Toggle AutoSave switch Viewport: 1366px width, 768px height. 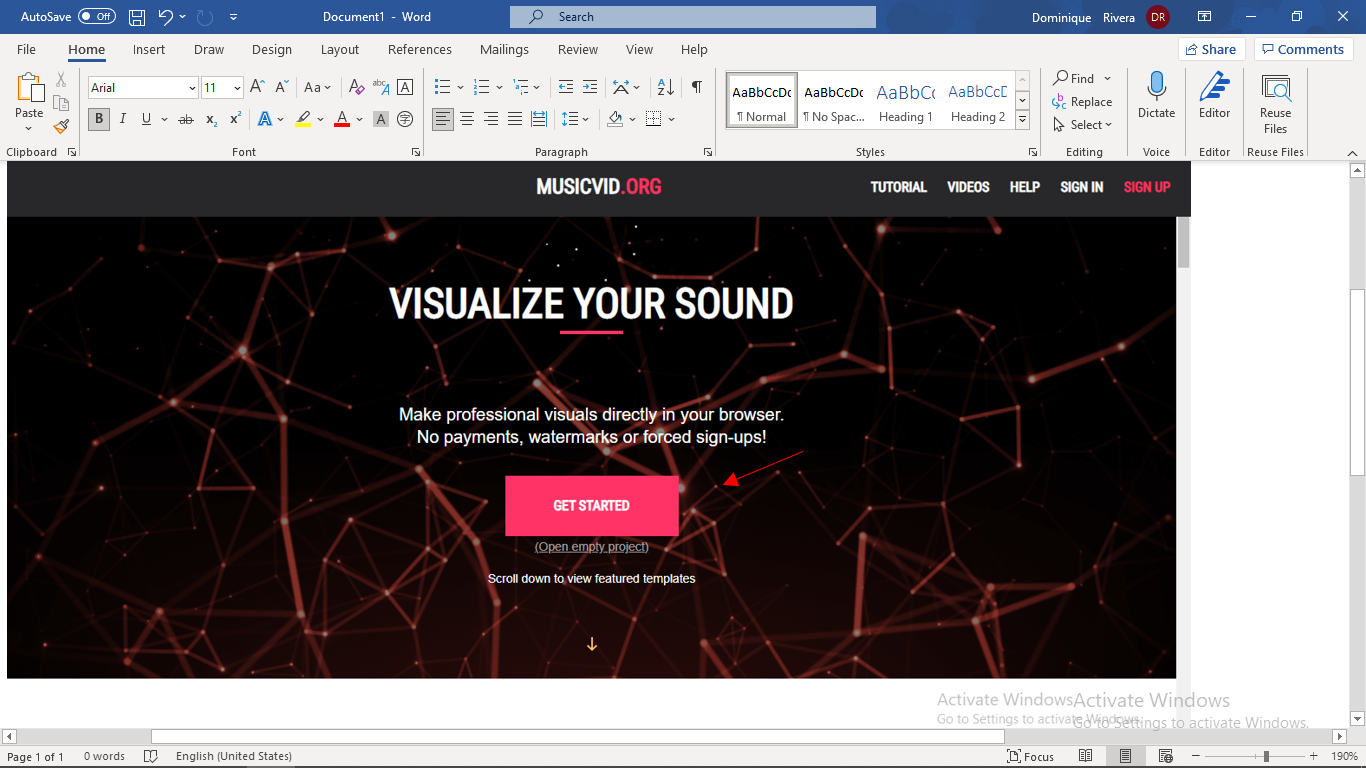pos(97,17)
